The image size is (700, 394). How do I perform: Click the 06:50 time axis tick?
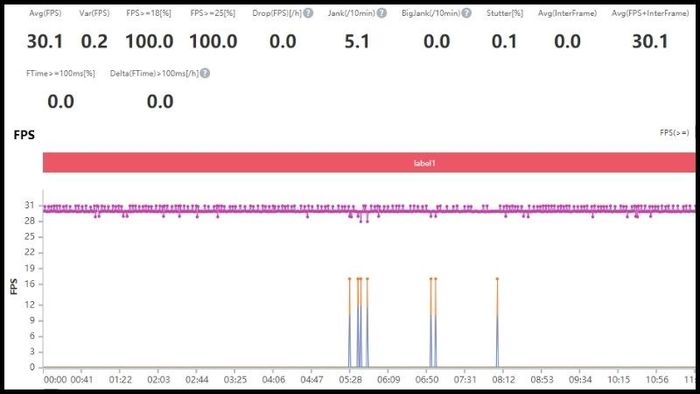[x=427, y=379]
